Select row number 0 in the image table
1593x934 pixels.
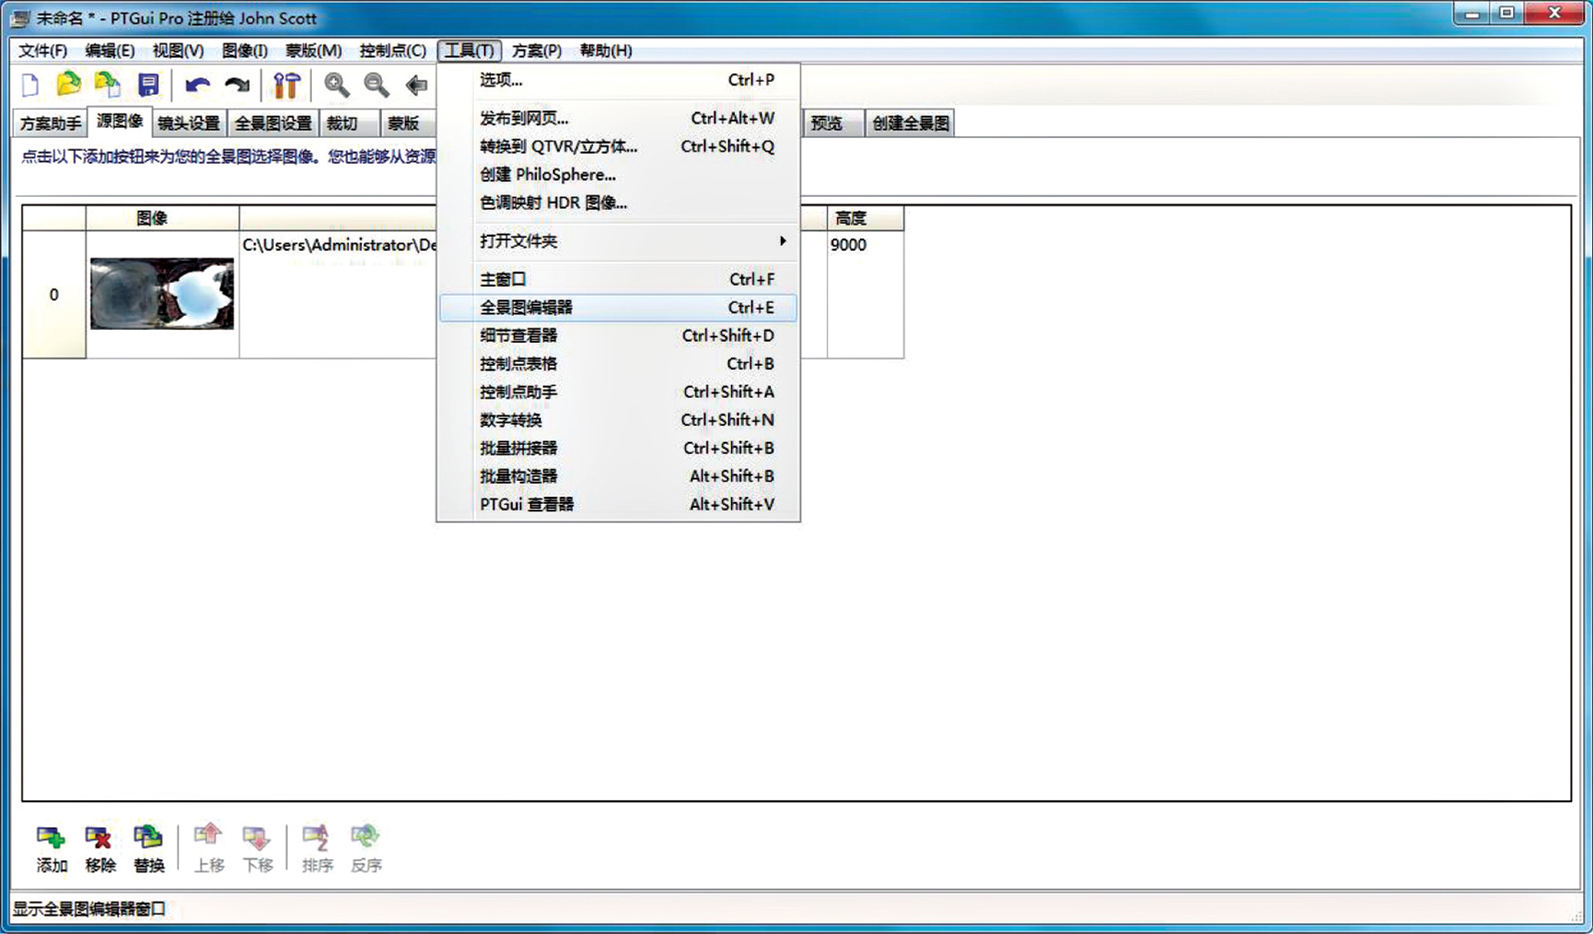pyautogui.click(x=54, y=294)
